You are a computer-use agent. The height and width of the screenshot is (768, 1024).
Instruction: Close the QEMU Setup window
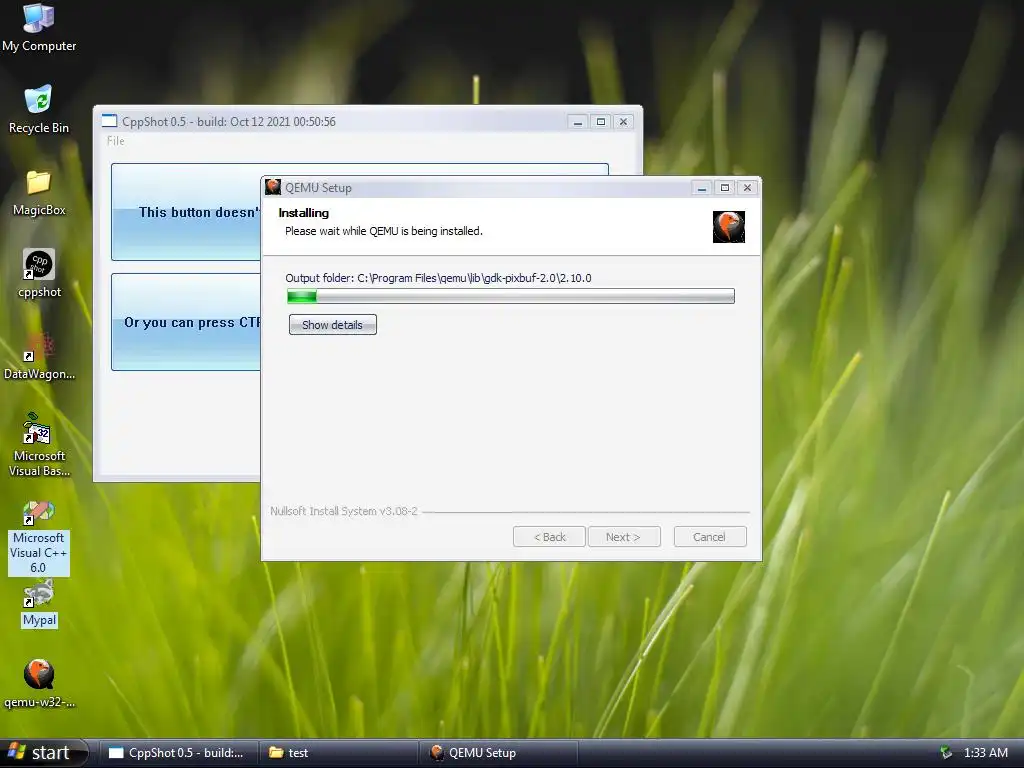click(748, 187)
